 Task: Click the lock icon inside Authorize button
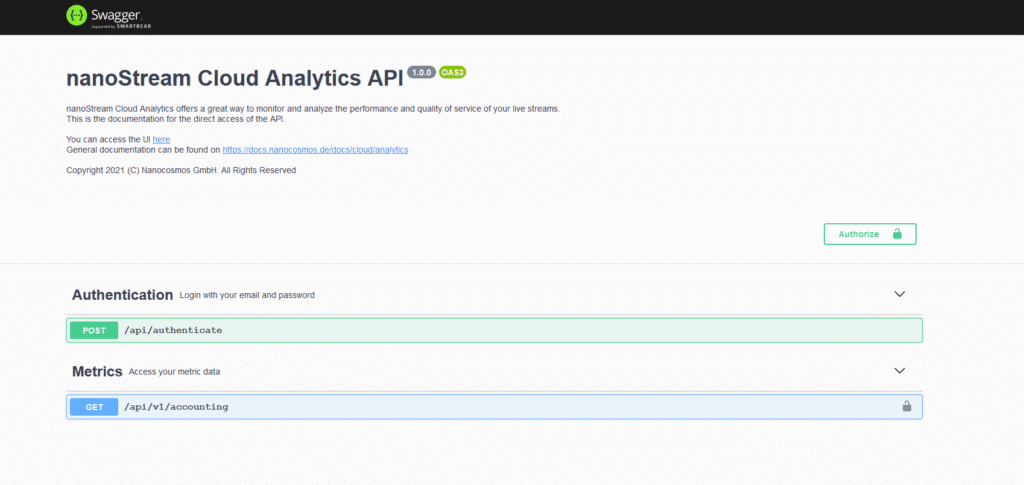coord(897,234)
